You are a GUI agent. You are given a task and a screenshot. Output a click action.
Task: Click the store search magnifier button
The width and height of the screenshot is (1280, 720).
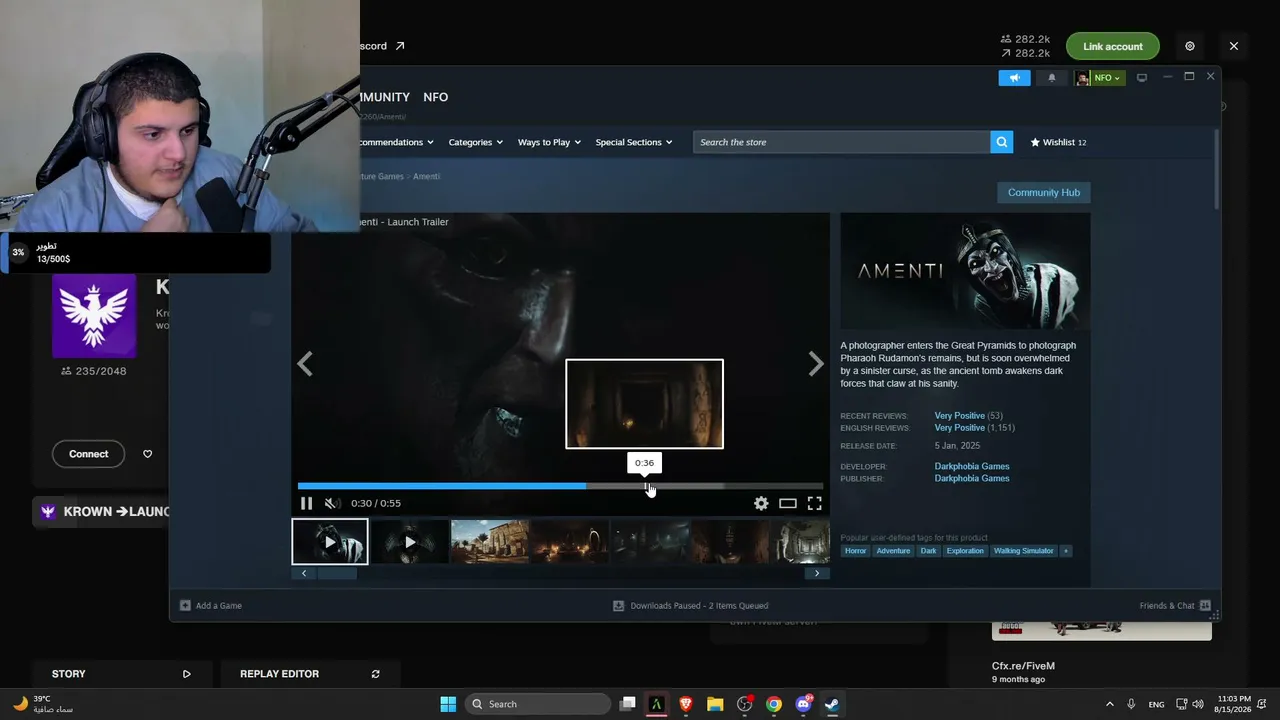point(1002,142)
